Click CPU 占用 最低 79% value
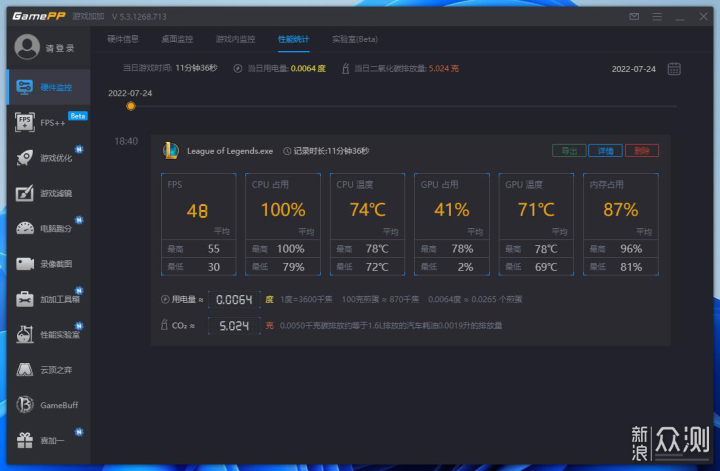Screen dimensions: 720x471 click(293, 267)
